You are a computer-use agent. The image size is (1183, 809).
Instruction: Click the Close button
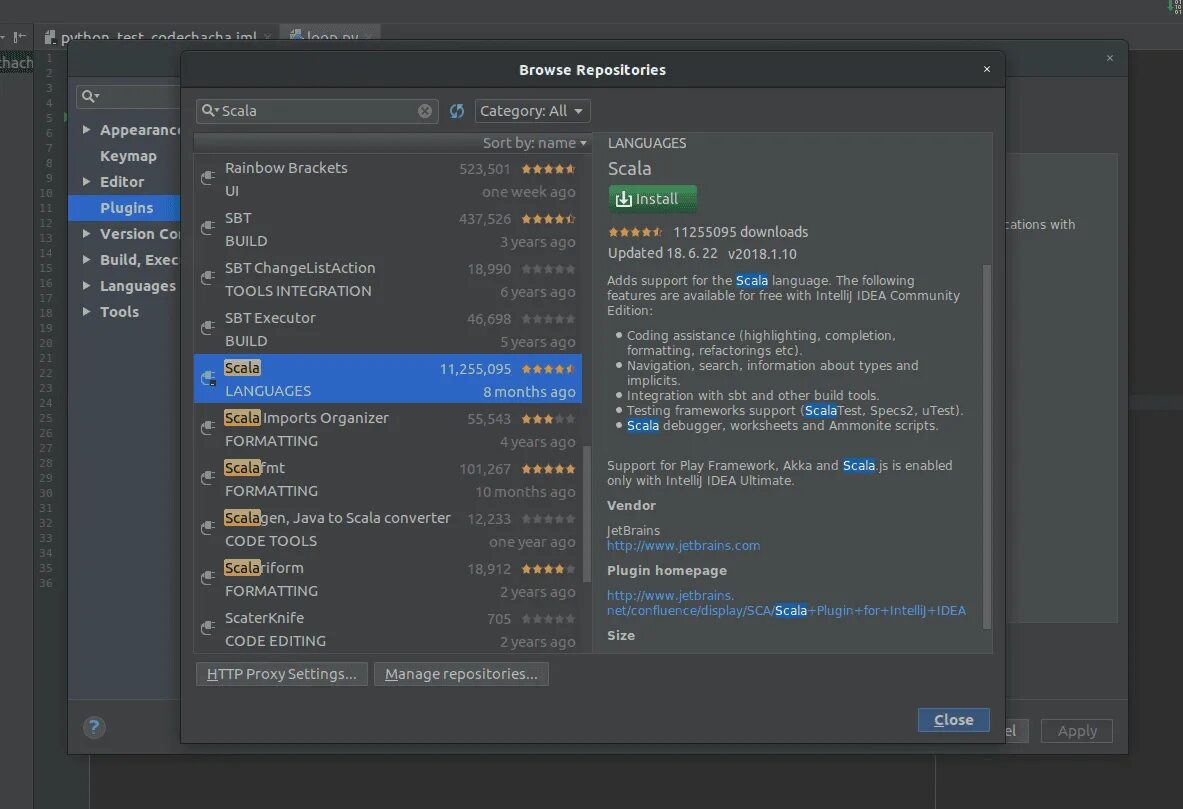coord(953,720)
